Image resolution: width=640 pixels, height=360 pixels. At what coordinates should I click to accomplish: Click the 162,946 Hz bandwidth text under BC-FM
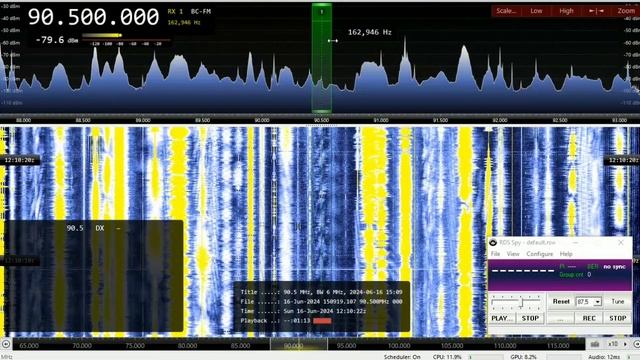tap(184, 22)
